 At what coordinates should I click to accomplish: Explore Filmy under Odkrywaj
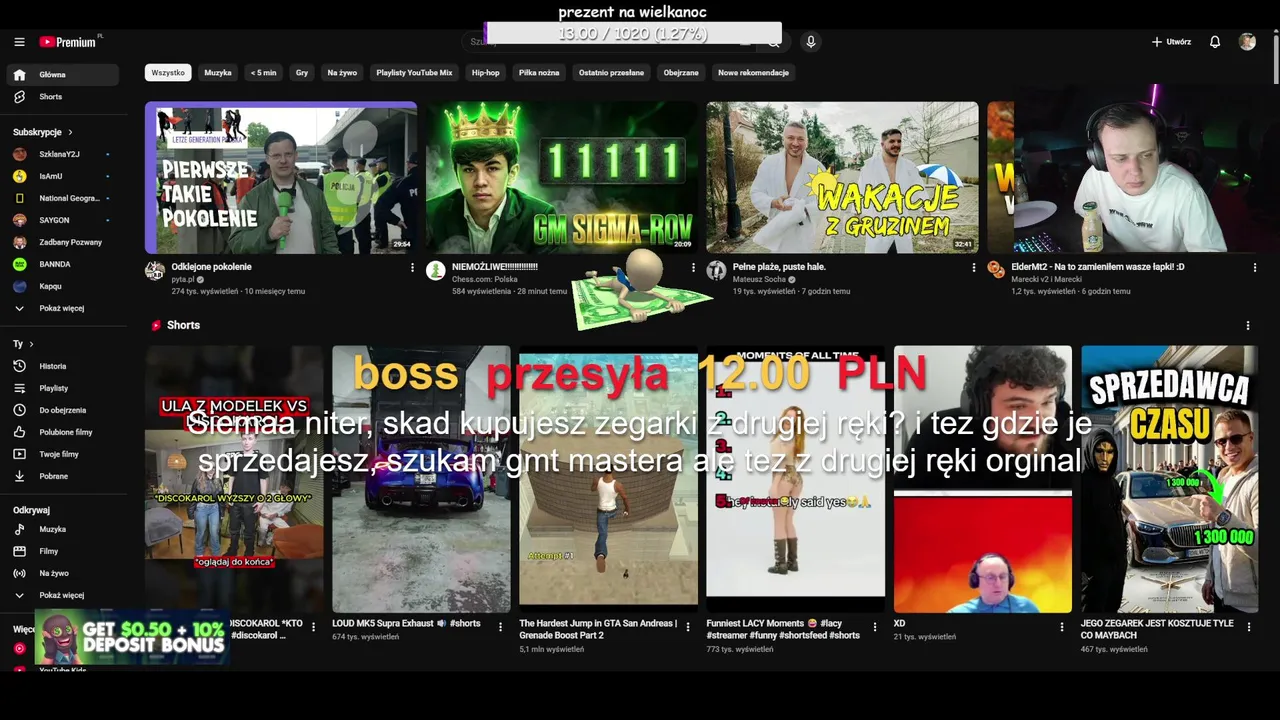pos(63,551)
